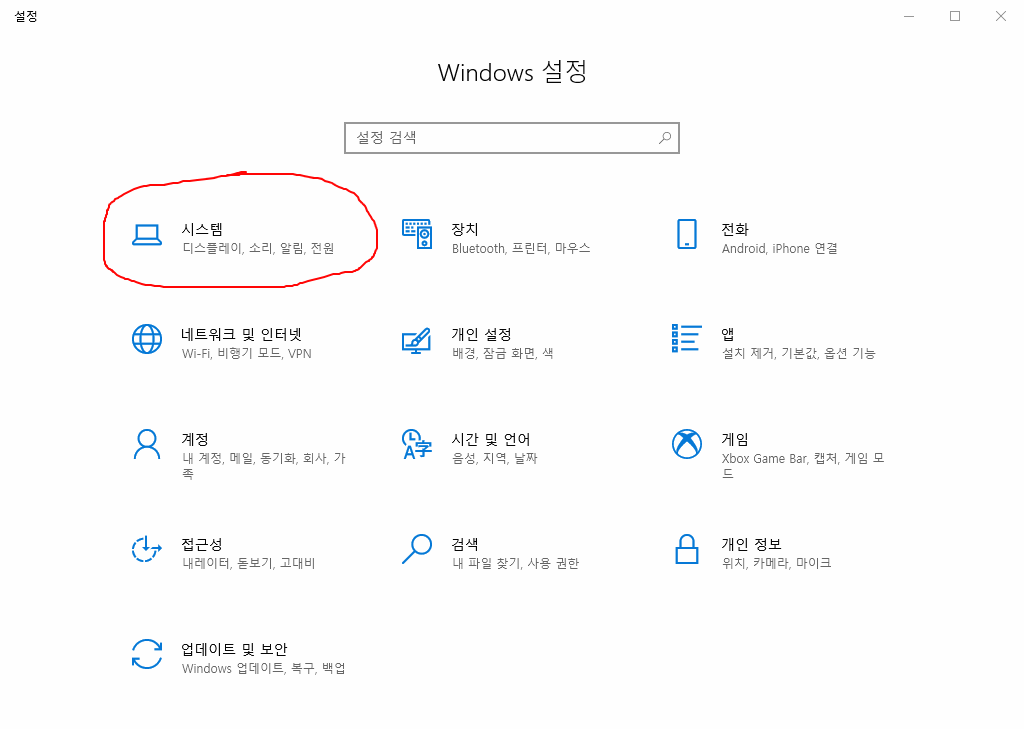Click the text Xbox Game Bar, 캡처
The image size is (1024, 729).
[780, 459]
